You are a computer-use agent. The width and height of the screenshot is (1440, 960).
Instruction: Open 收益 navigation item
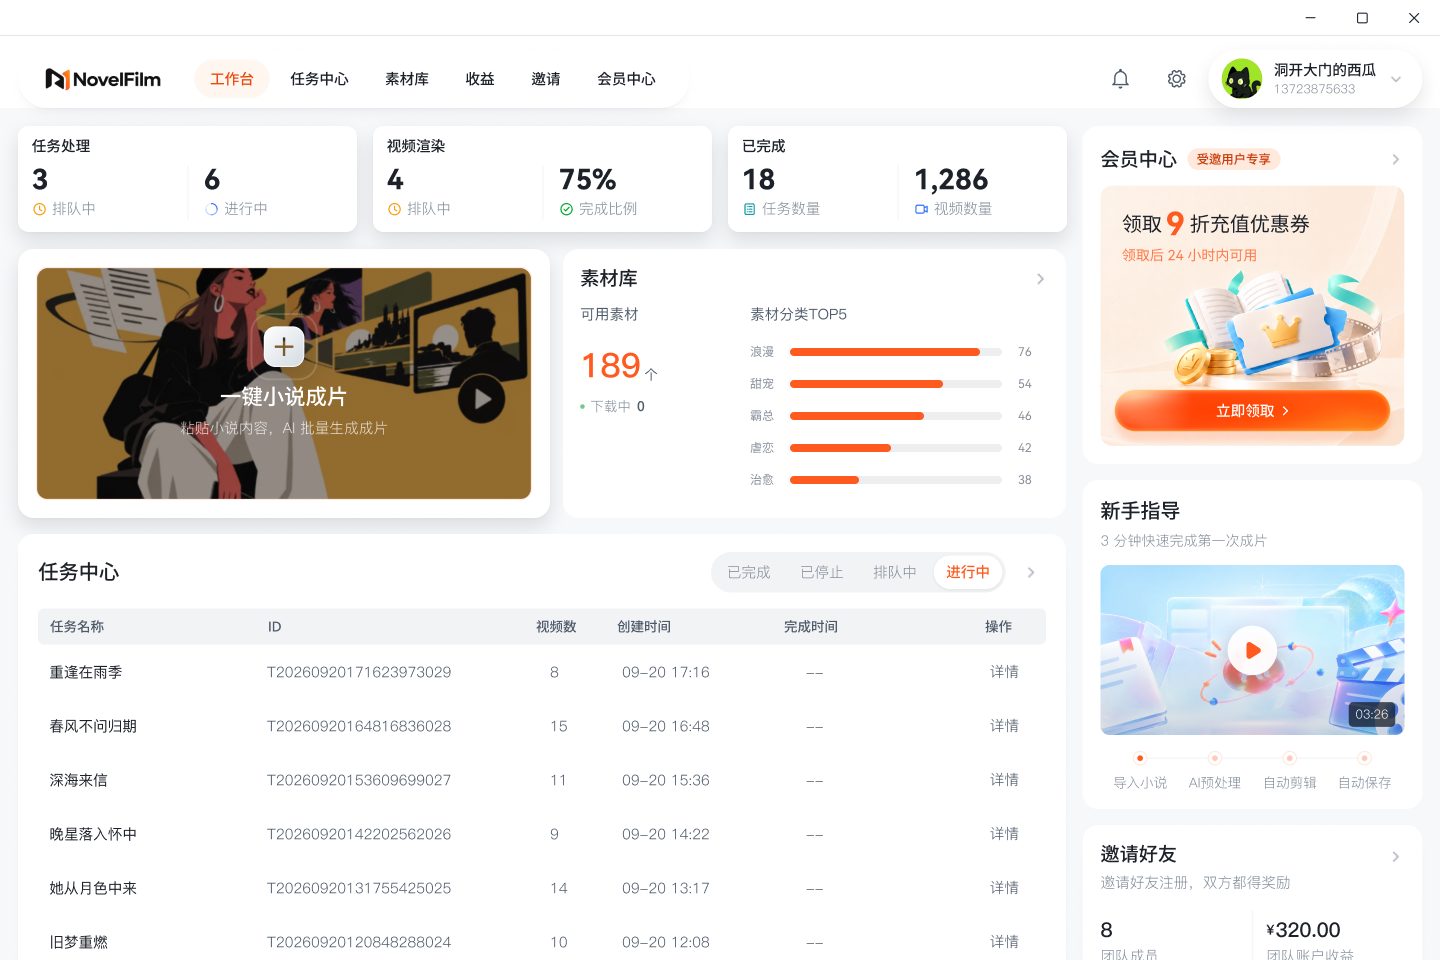pyautogui.click(x=480, y=79)
